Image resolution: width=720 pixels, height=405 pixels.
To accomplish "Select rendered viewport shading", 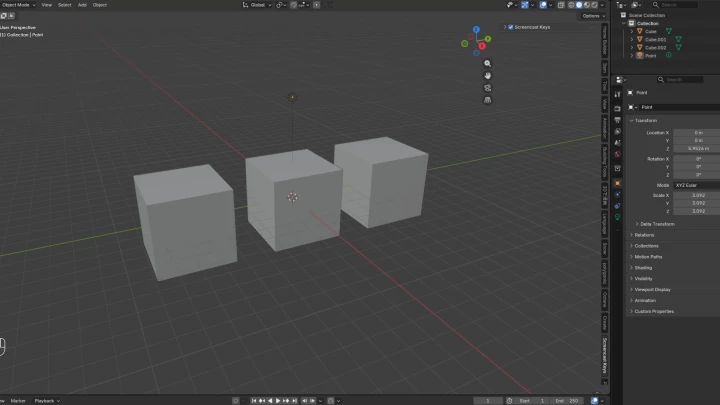I will [x=595, y=5].
